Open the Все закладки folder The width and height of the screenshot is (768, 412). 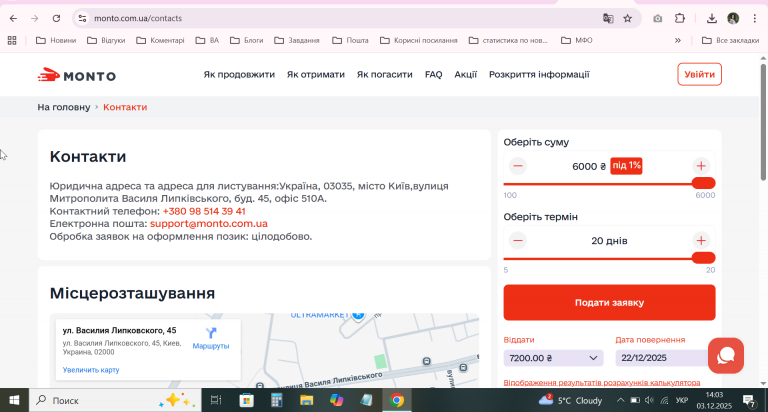tap(730, 40)
